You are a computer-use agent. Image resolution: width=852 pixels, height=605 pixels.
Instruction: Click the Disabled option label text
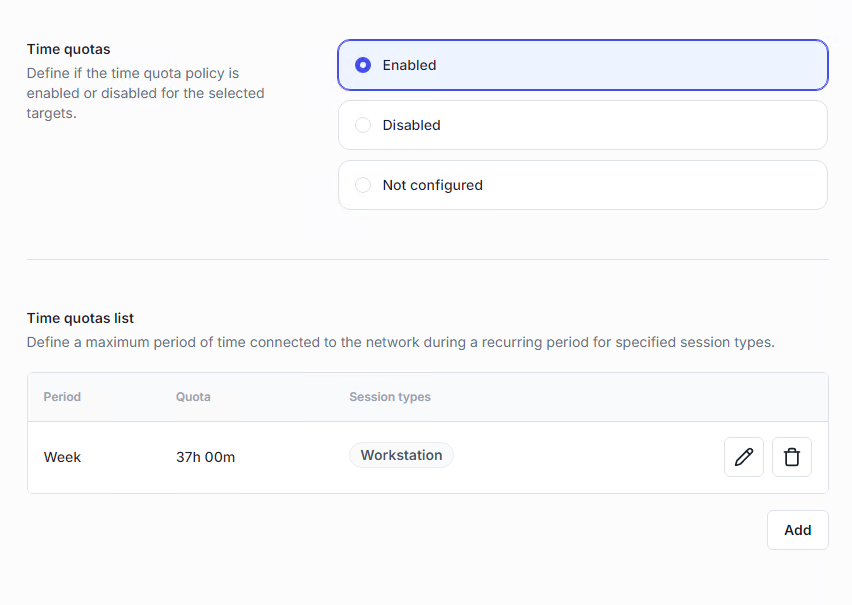[411, 125]
